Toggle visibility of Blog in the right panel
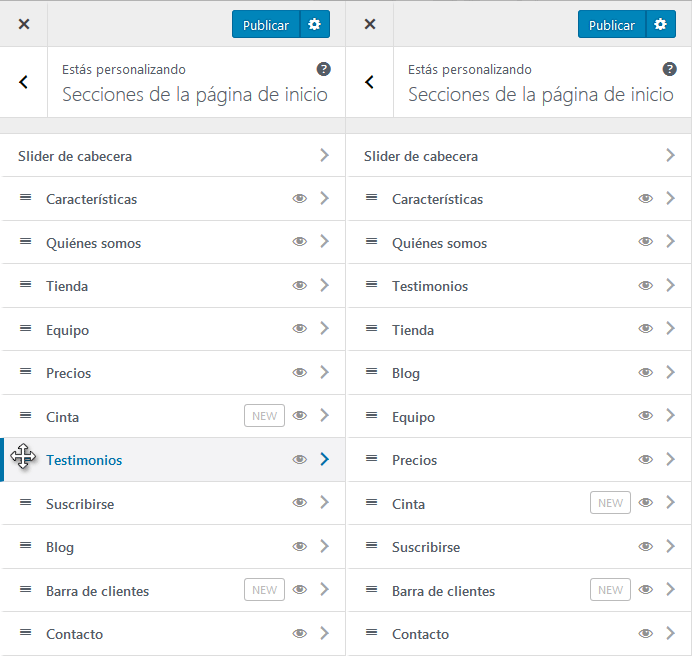Viewport: 692px width, 656px height. tap(645, 373)
